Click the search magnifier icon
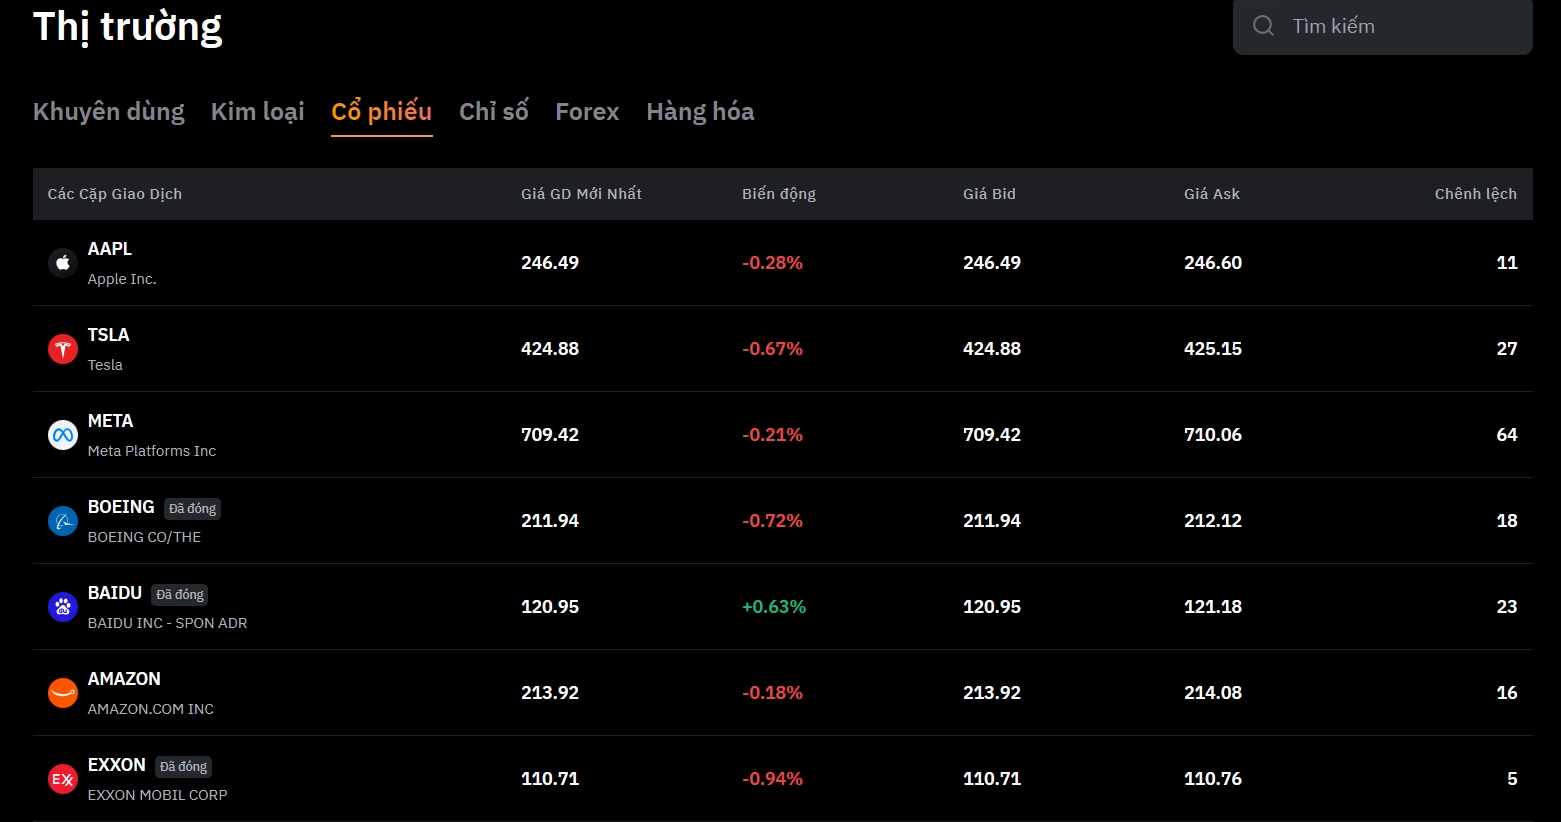 (1263, 26)
